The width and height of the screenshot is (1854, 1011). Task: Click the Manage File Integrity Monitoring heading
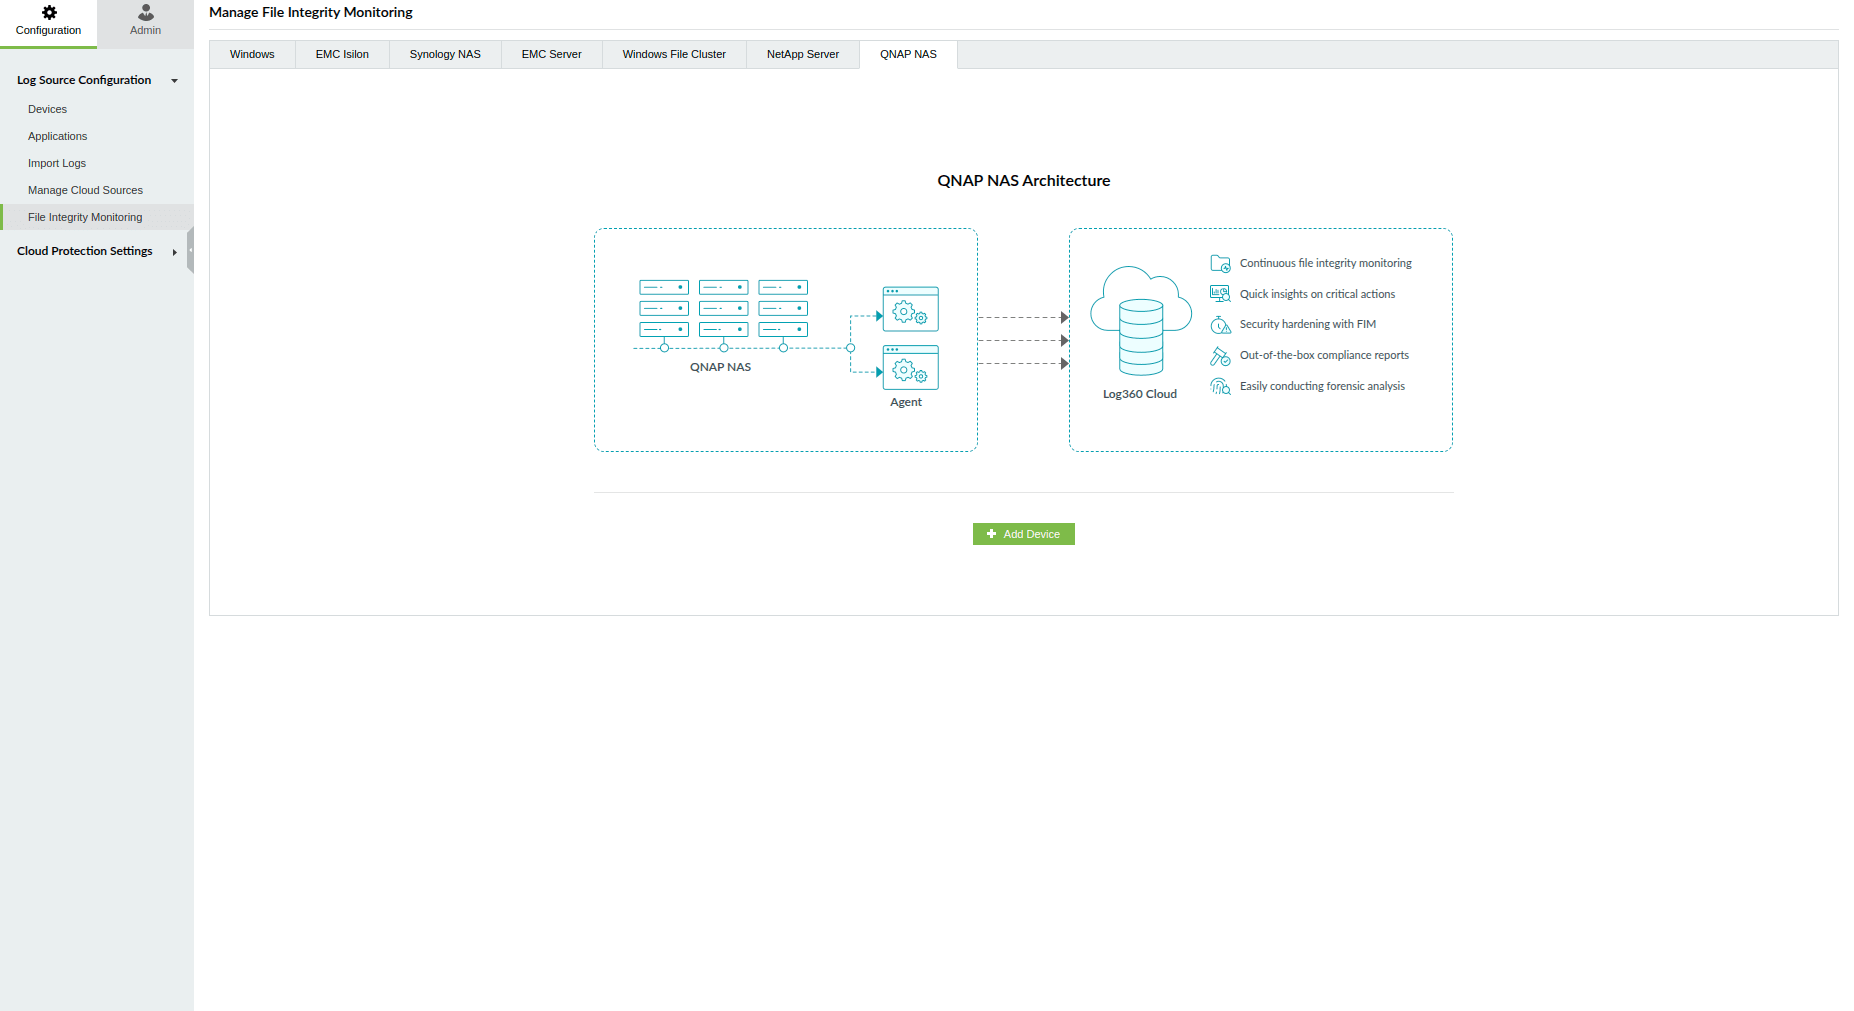pyautogui.click(x=311, y=12)
